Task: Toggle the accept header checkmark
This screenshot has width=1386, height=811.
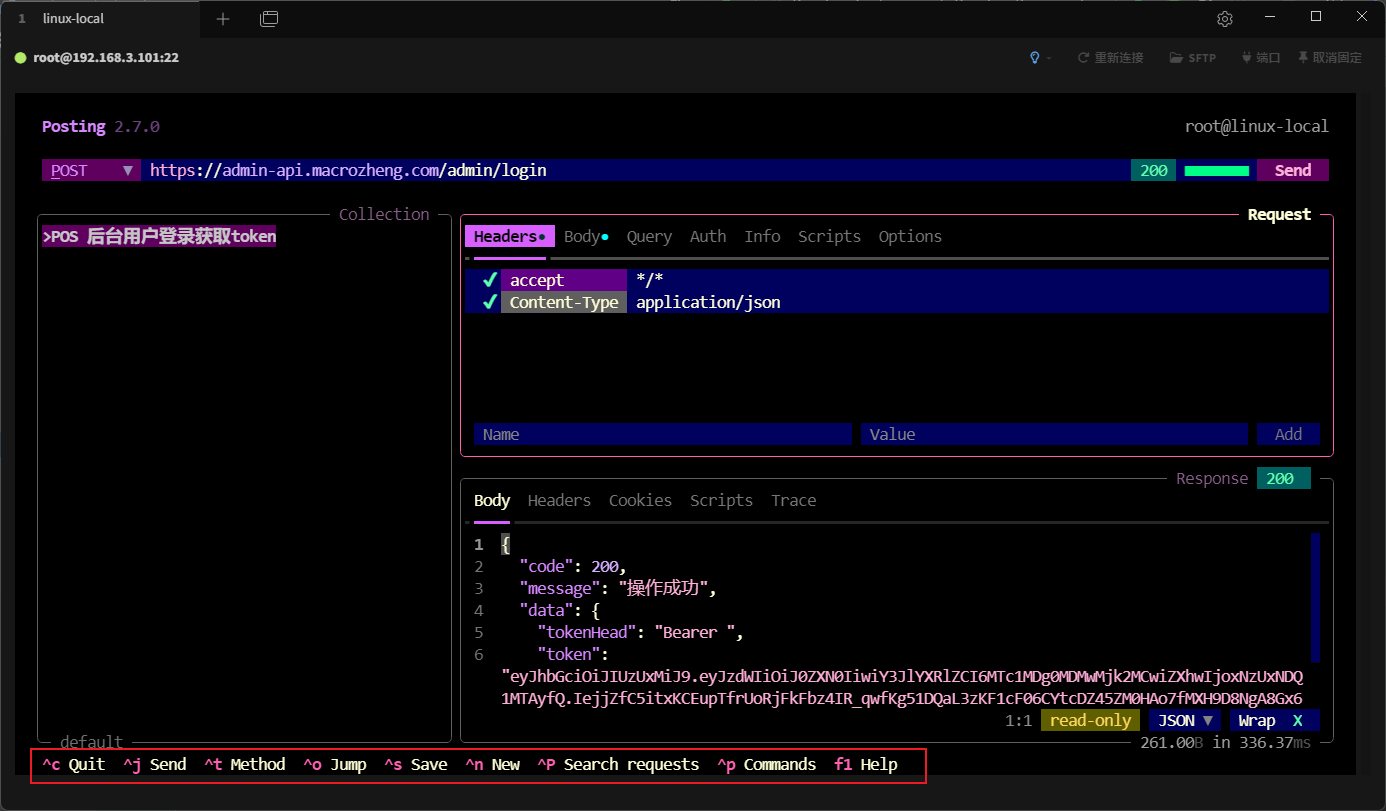Action: pyautogui.click(x=489, y=280)
